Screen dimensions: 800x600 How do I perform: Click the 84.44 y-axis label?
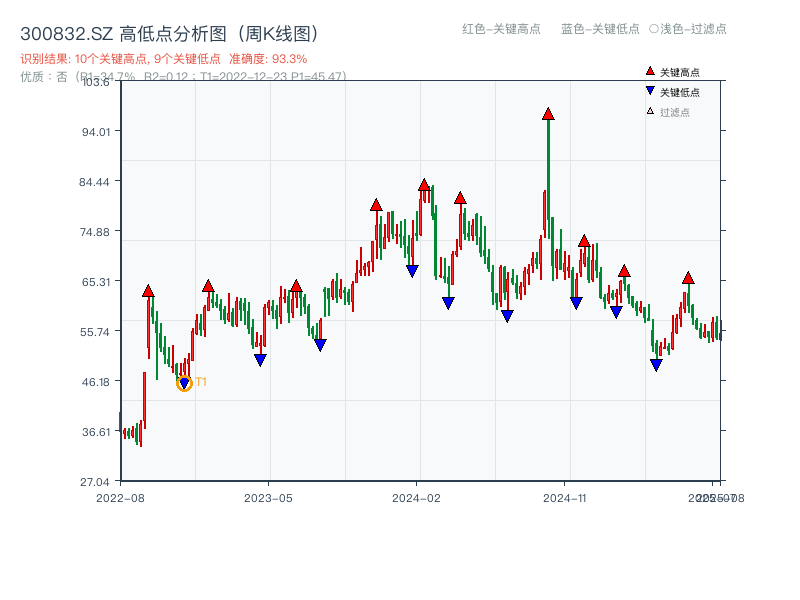coord(94,182)
